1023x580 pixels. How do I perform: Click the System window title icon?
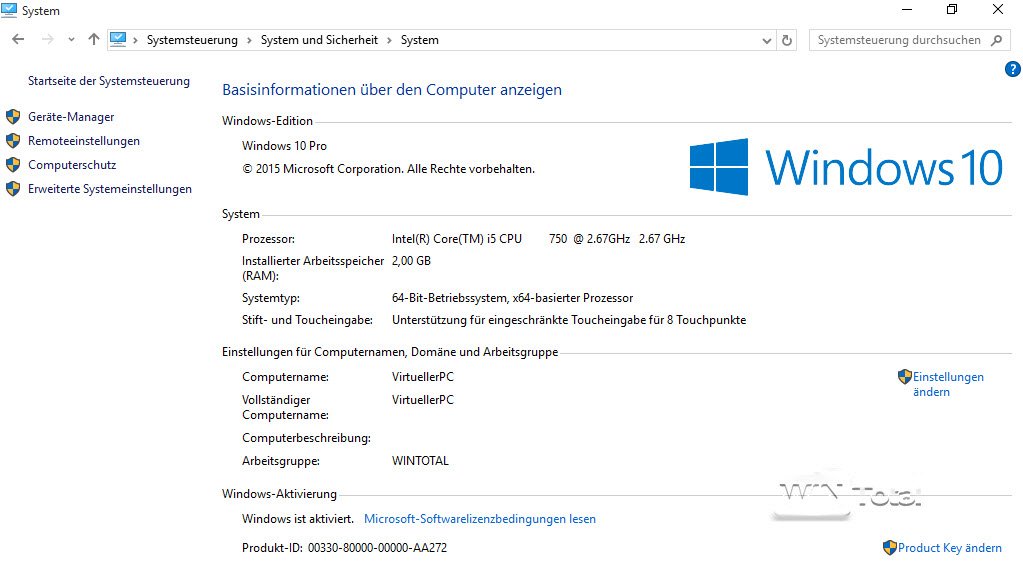(9, 10)
